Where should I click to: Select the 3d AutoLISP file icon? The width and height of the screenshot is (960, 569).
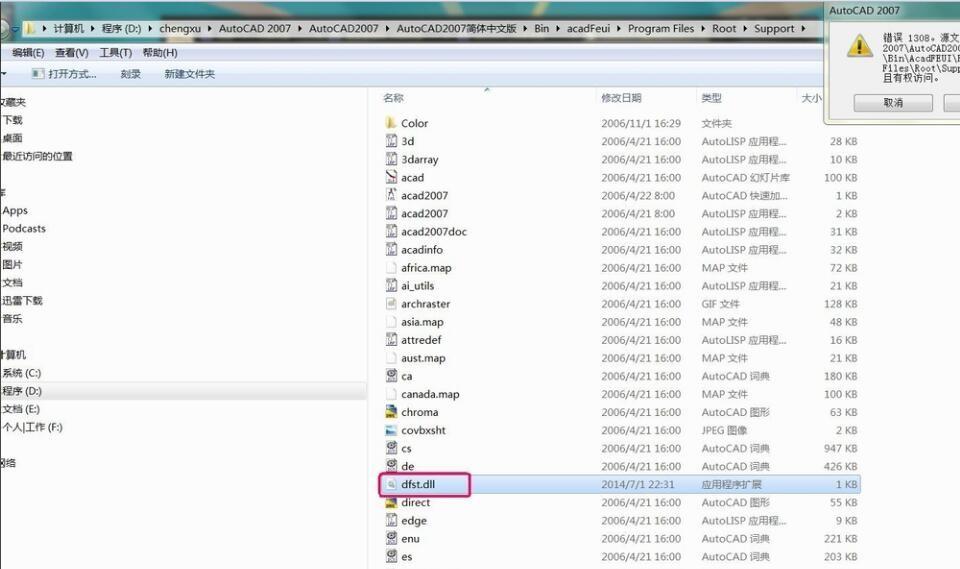click(x=391, y=141)
